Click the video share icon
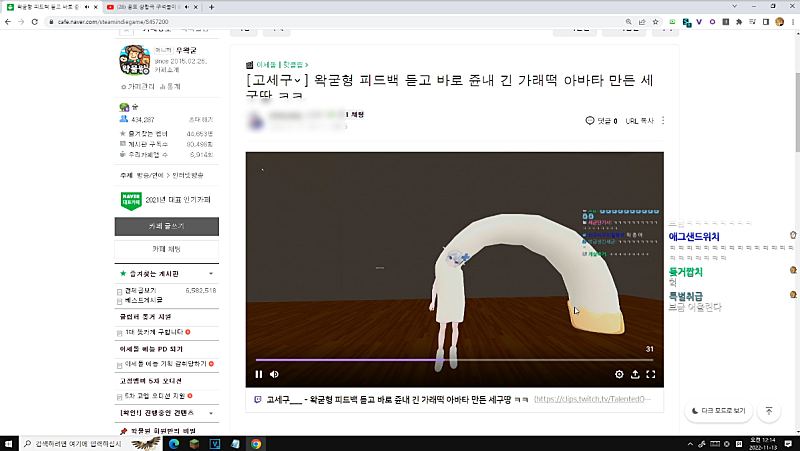The height and width of the screenshot is (451, 800). (635, 374)
